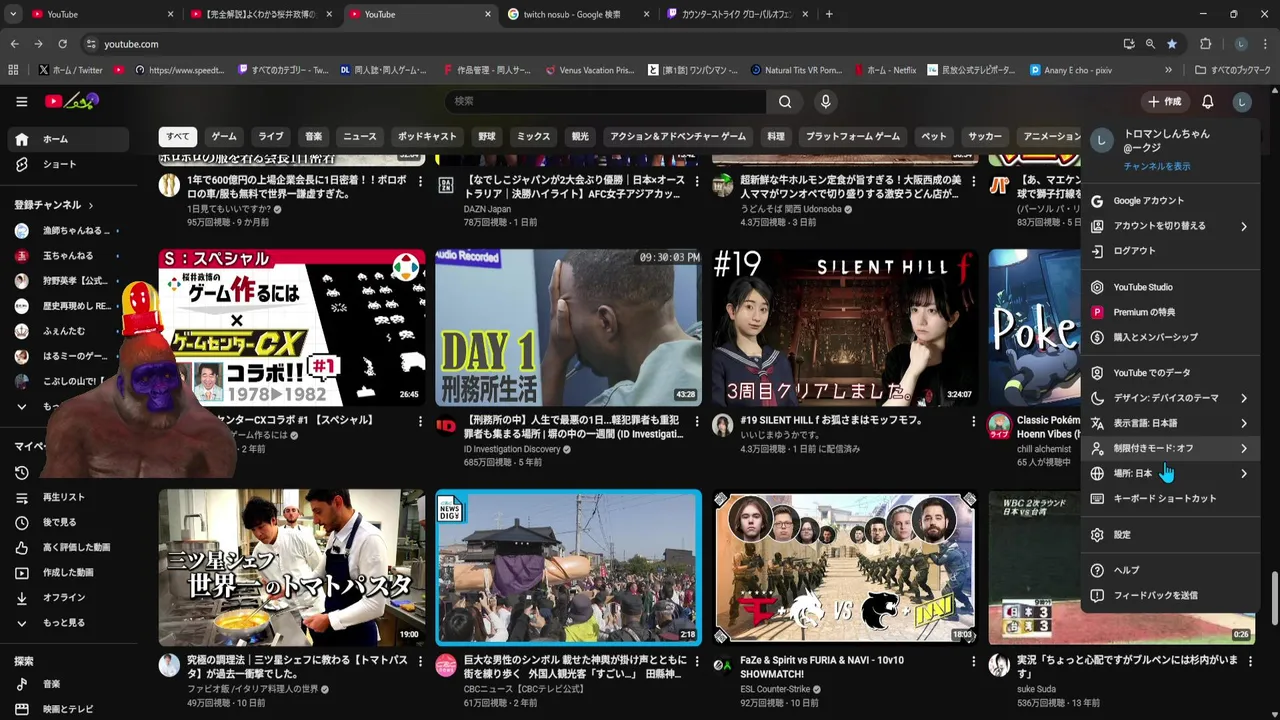Open options for SILENT HILL f video
The image size is (1280, 720).
[973, 422]
